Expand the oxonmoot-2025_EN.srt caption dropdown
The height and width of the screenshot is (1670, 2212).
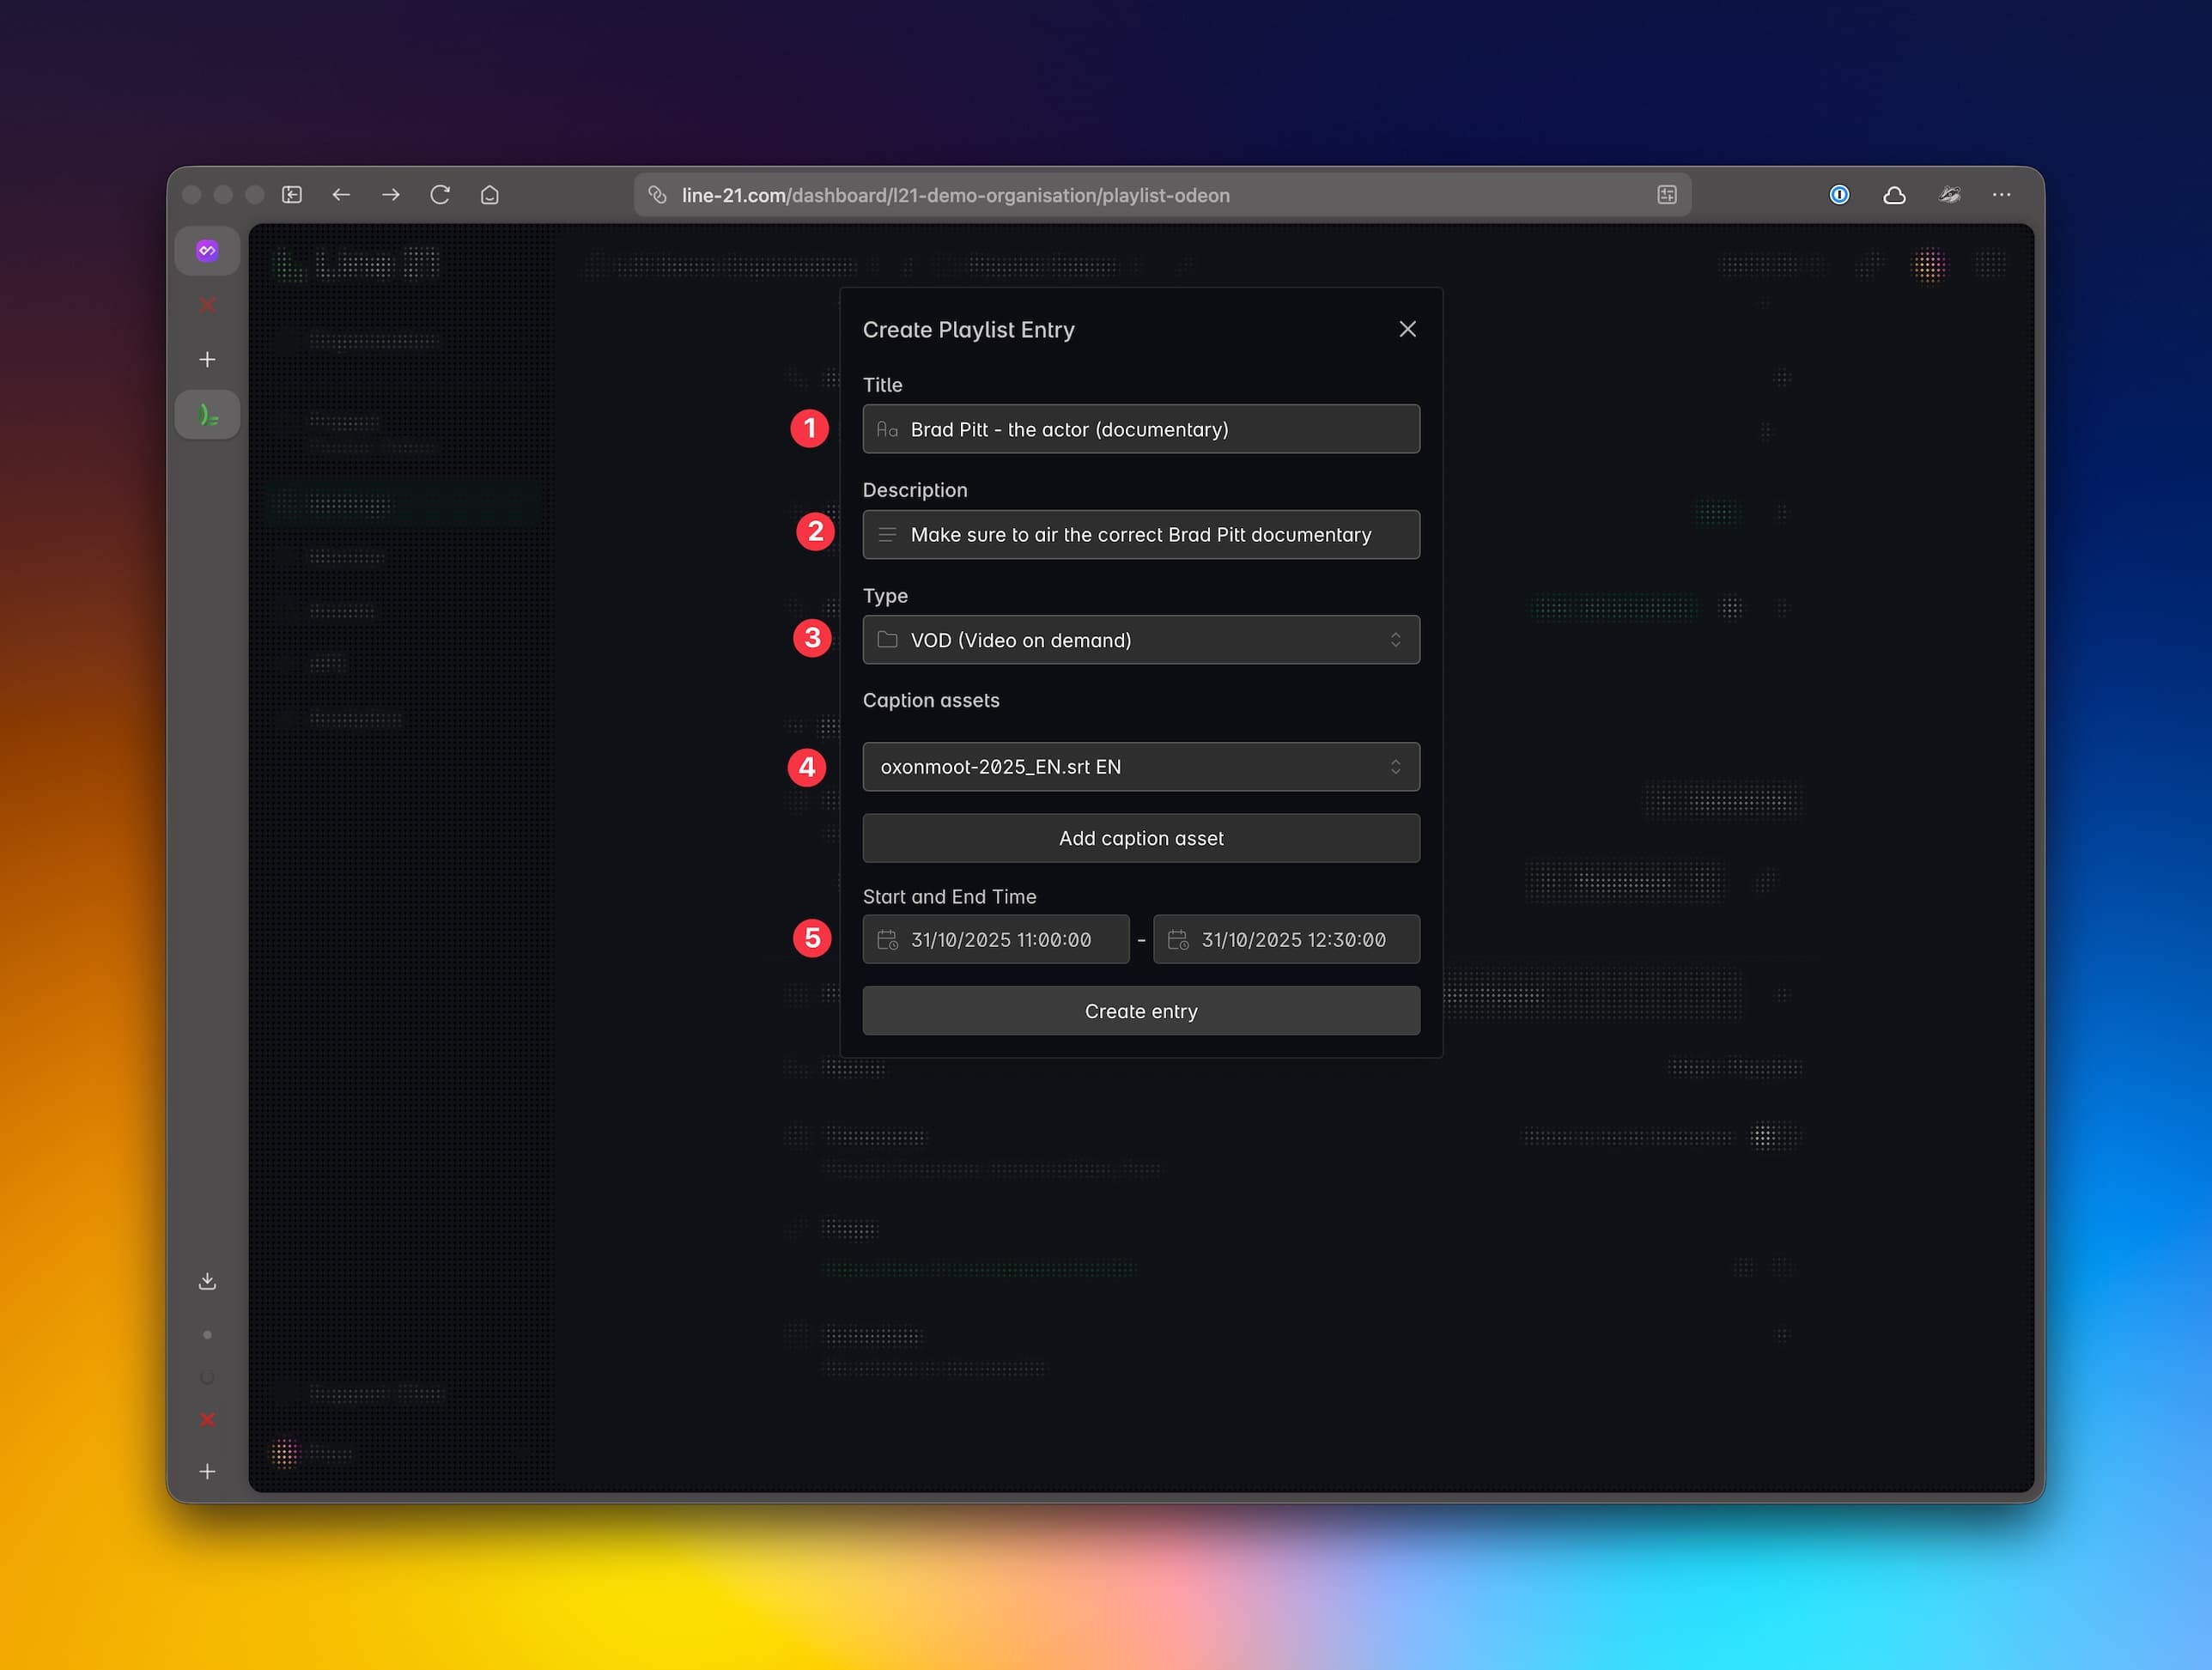[x=1140, y=767]
